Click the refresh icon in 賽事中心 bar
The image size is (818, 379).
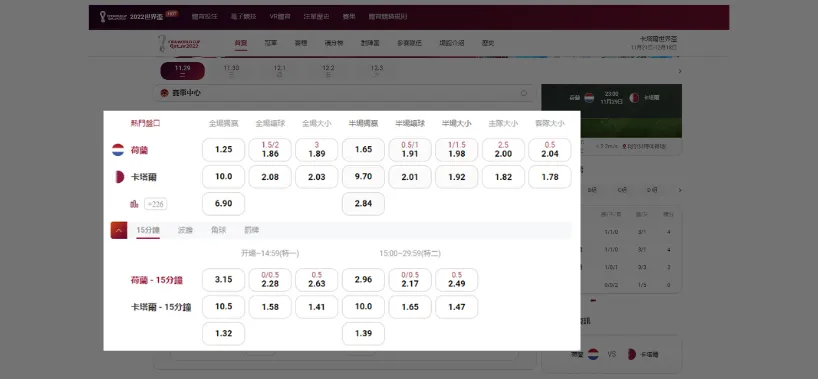[x=524, y=93]
